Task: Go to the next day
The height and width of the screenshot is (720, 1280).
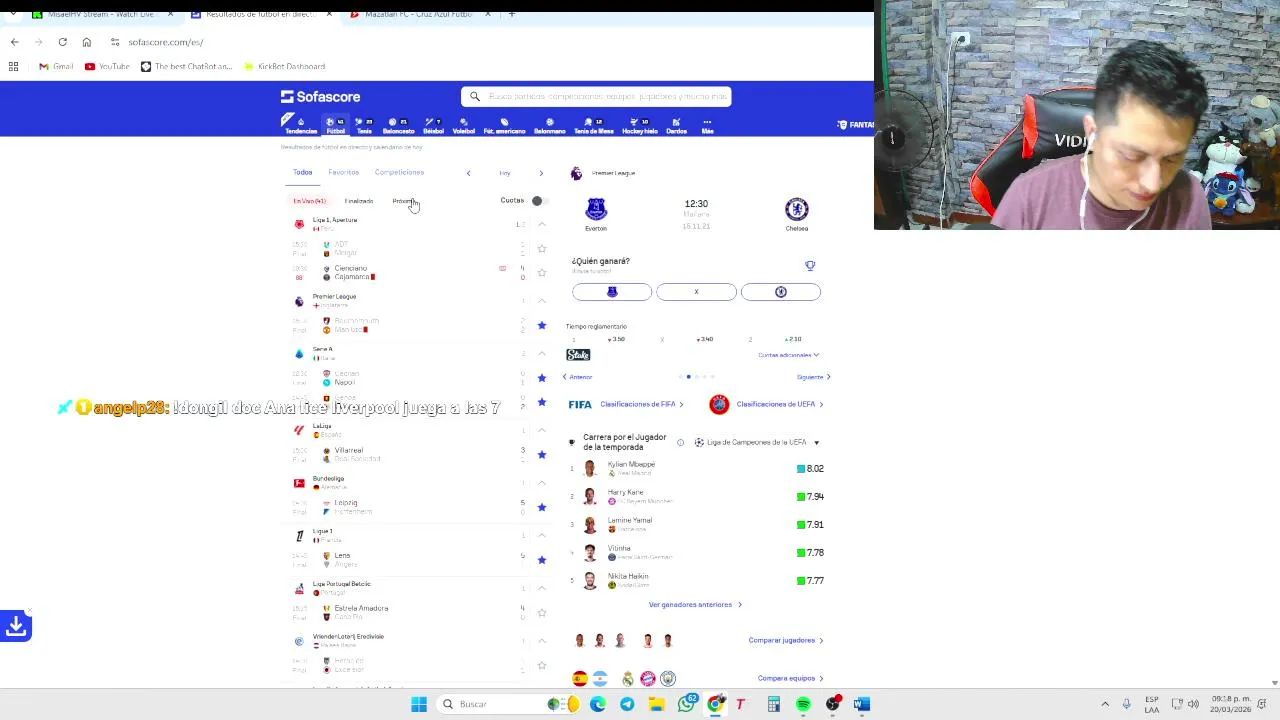Action: 541,173
